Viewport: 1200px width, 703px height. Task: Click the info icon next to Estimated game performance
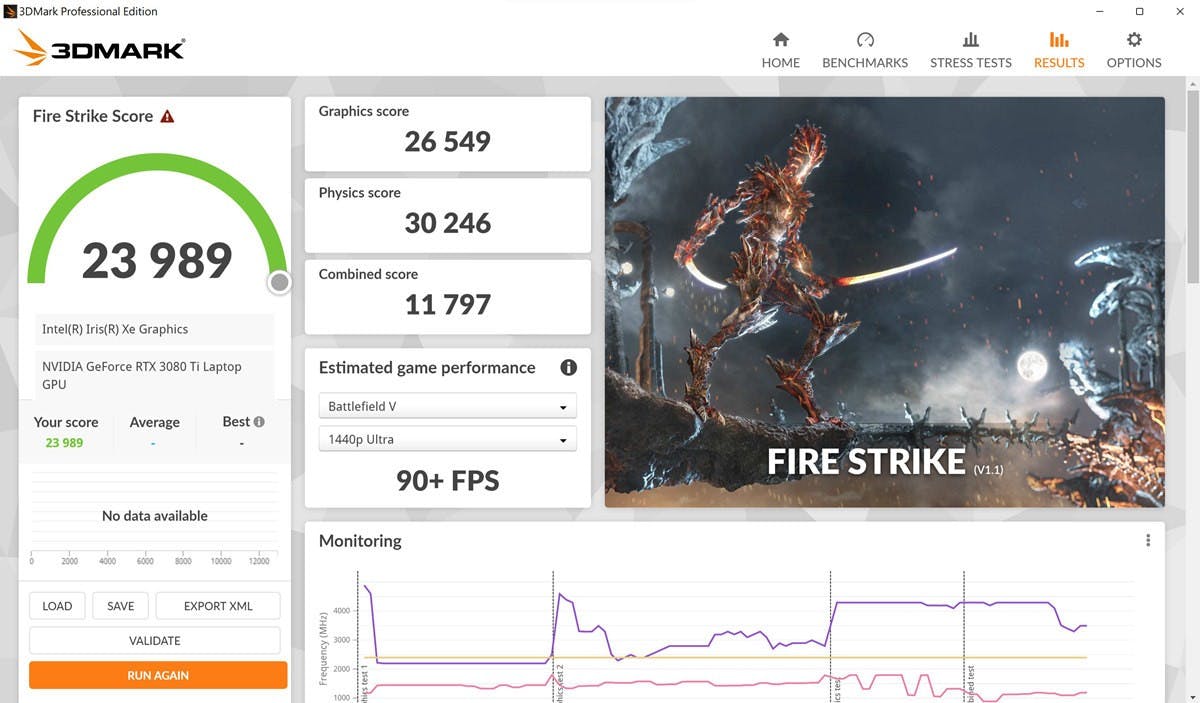(x=568, y=367)
